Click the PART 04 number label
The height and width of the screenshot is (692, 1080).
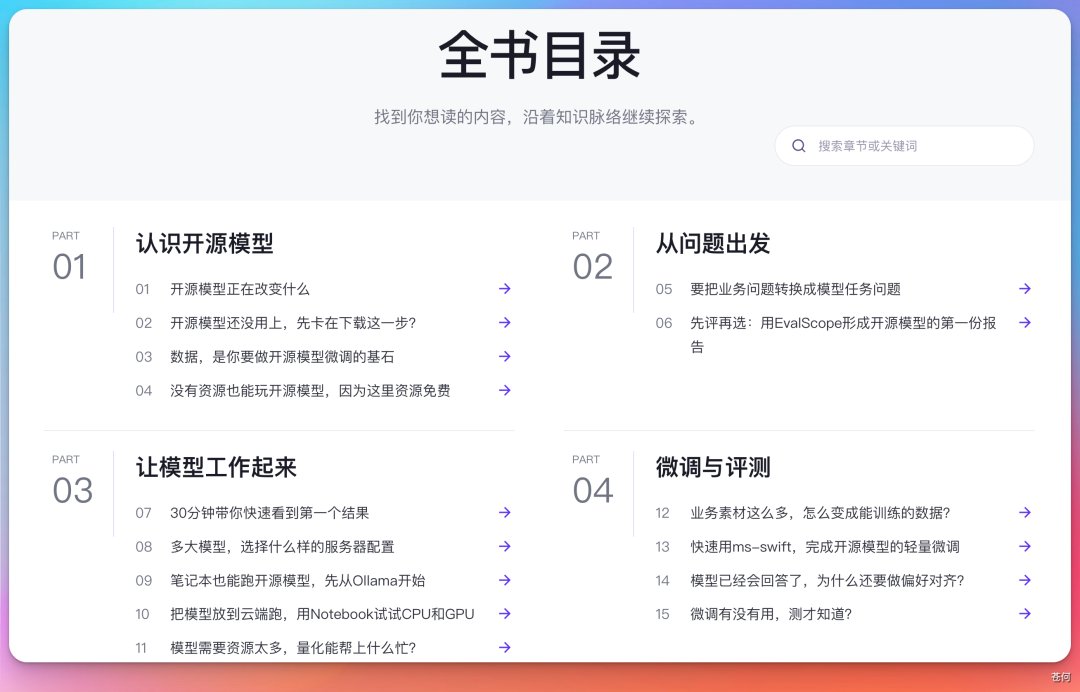tap(592, 490)
